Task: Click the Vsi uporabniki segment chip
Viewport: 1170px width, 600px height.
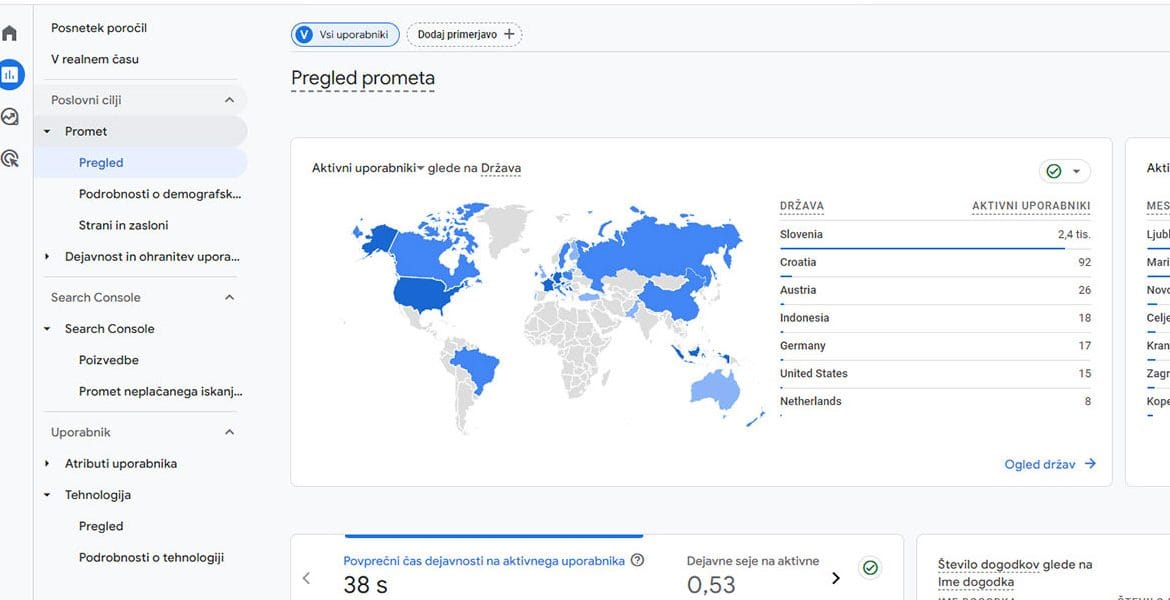Action: click(x=345, y=34)
